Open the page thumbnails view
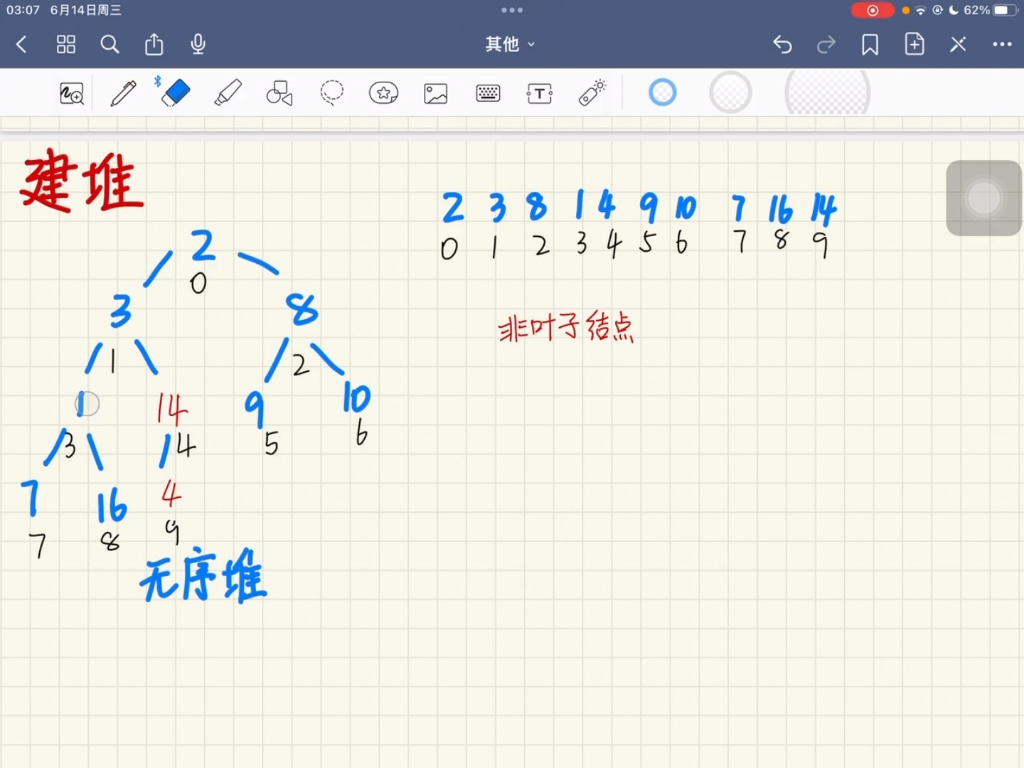1024x768 pixels. (66, 44)
